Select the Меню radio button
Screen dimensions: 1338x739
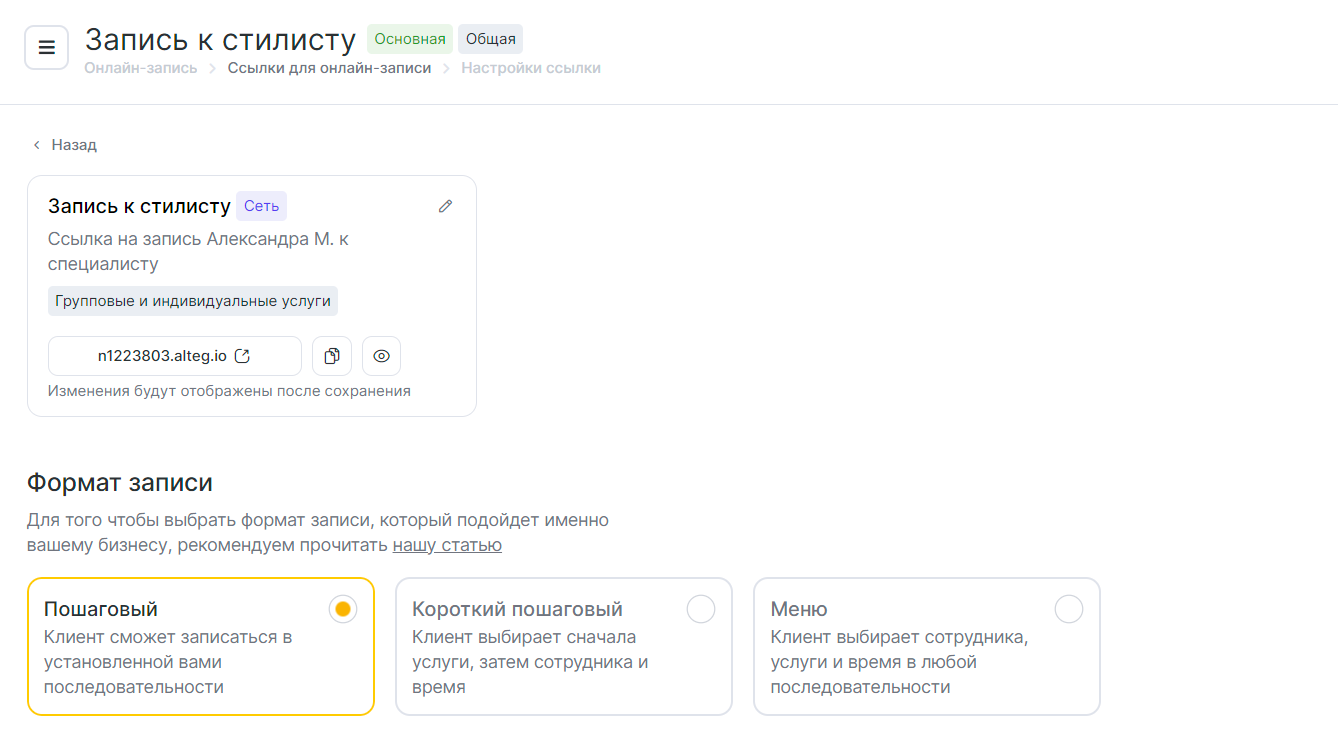pyautogui.click(x=1069, y=609)
